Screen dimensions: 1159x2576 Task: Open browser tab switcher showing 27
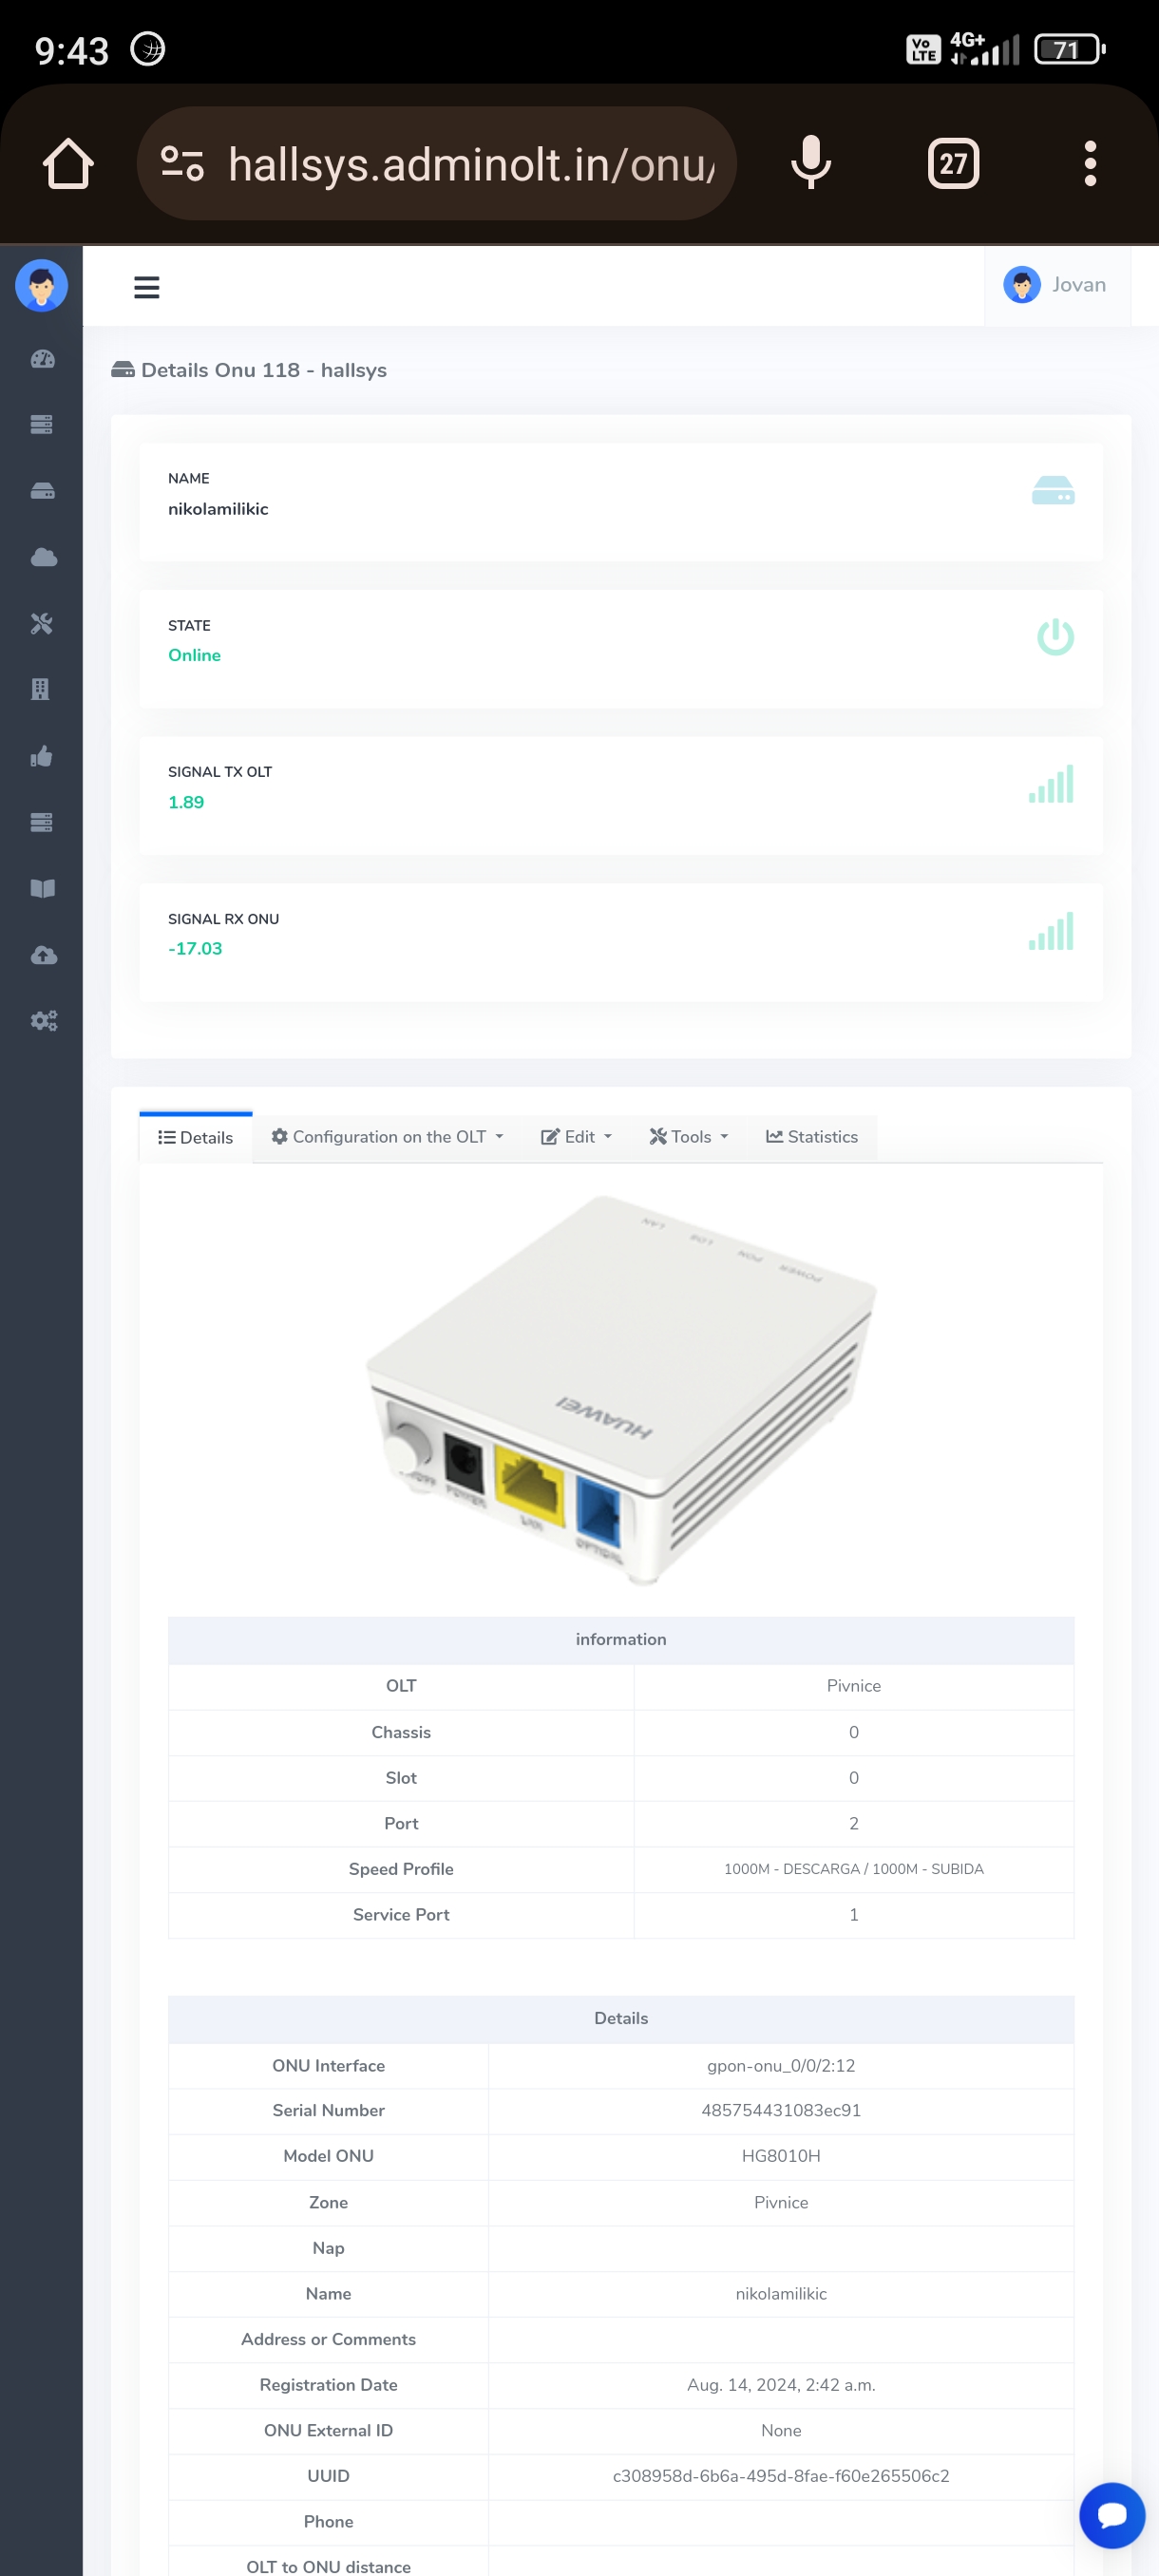coord(952,164)
